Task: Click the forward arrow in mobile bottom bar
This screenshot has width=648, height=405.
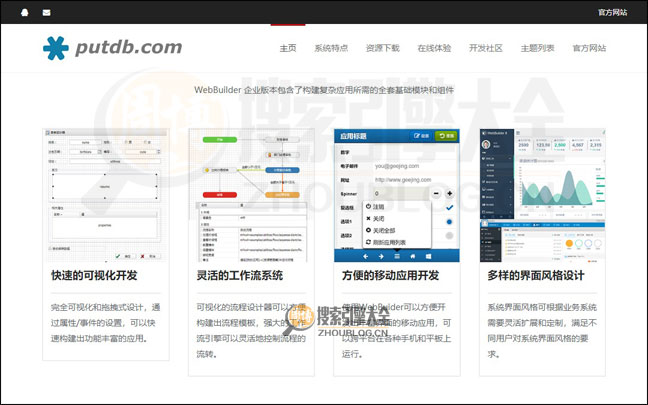Action: (381, 256)
